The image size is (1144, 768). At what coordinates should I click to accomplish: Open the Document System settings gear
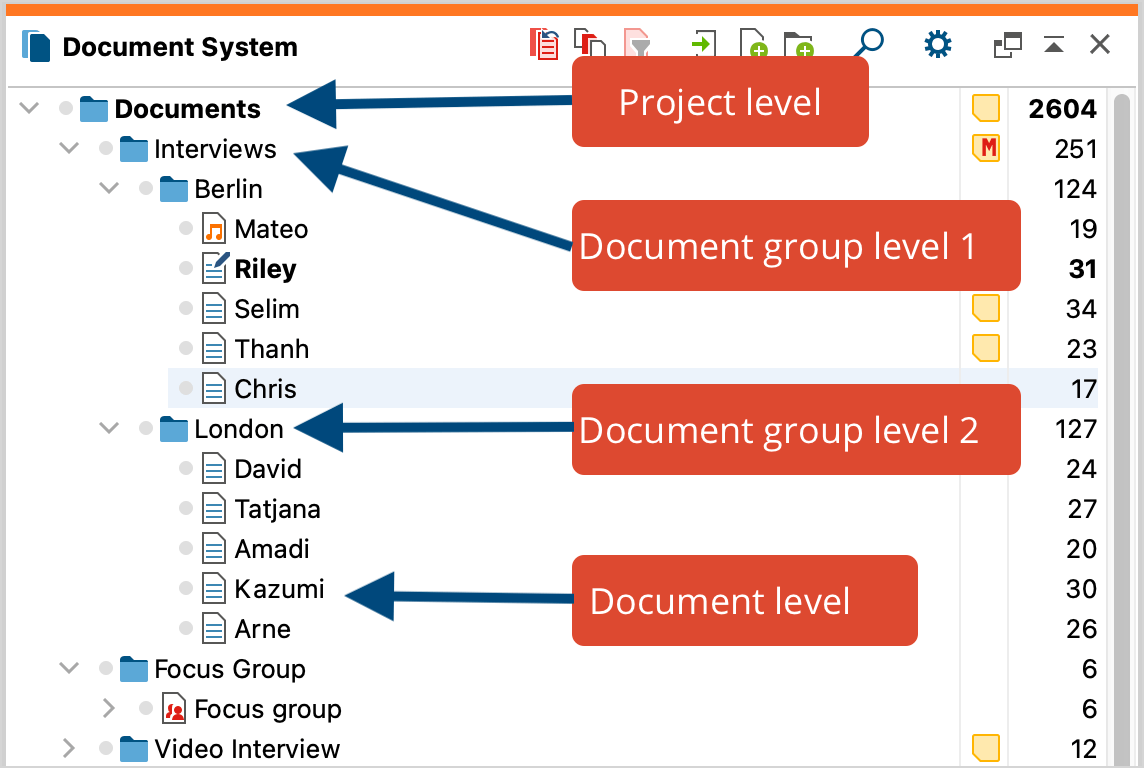click(x=937, y=44)
